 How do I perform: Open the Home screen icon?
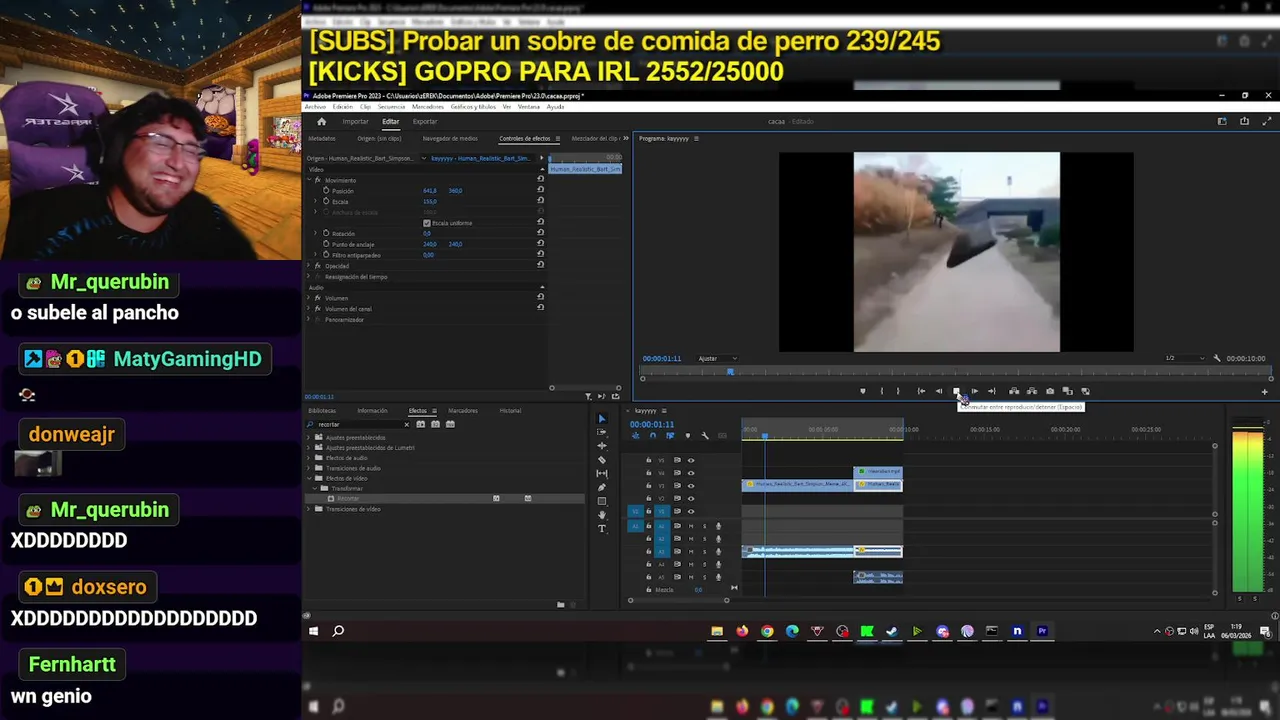[x=321, y=121]
